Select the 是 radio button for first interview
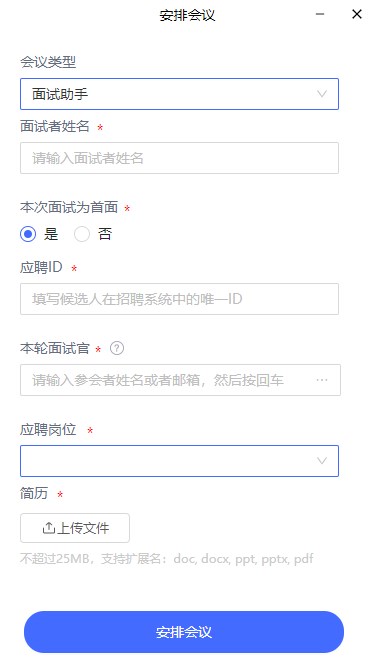This screenshot has width=375, height=667. click(28, 234)
